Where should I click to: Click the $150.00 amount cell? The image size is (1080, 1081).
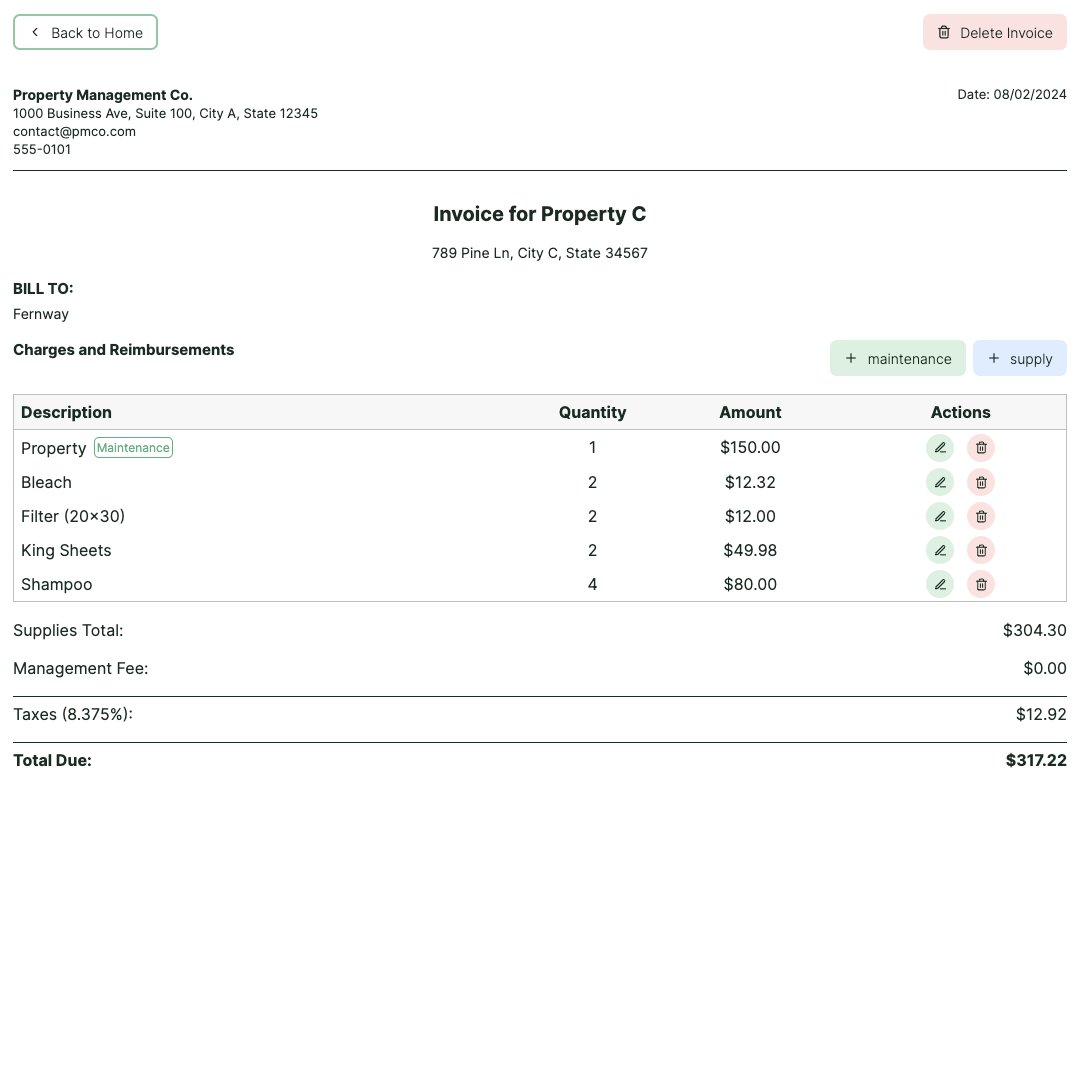[x=750, y=447]
